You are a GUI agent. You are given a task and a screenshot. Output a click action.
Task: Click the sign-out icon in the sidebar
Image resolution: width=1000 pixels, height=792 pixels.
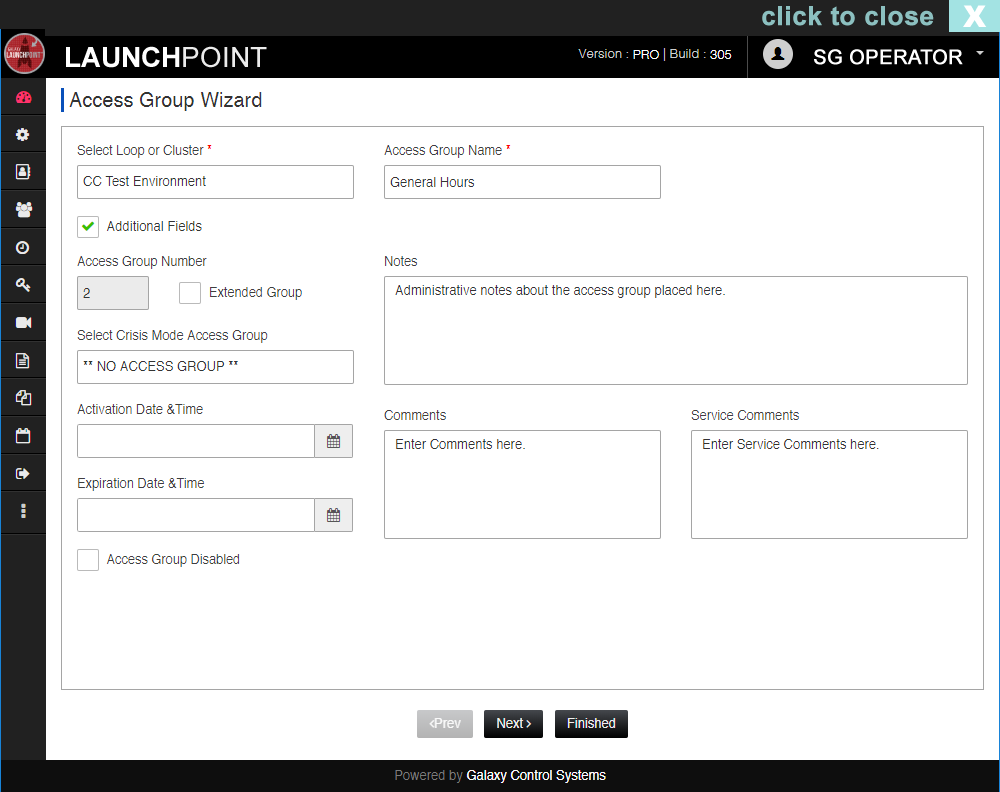(22, 472)
